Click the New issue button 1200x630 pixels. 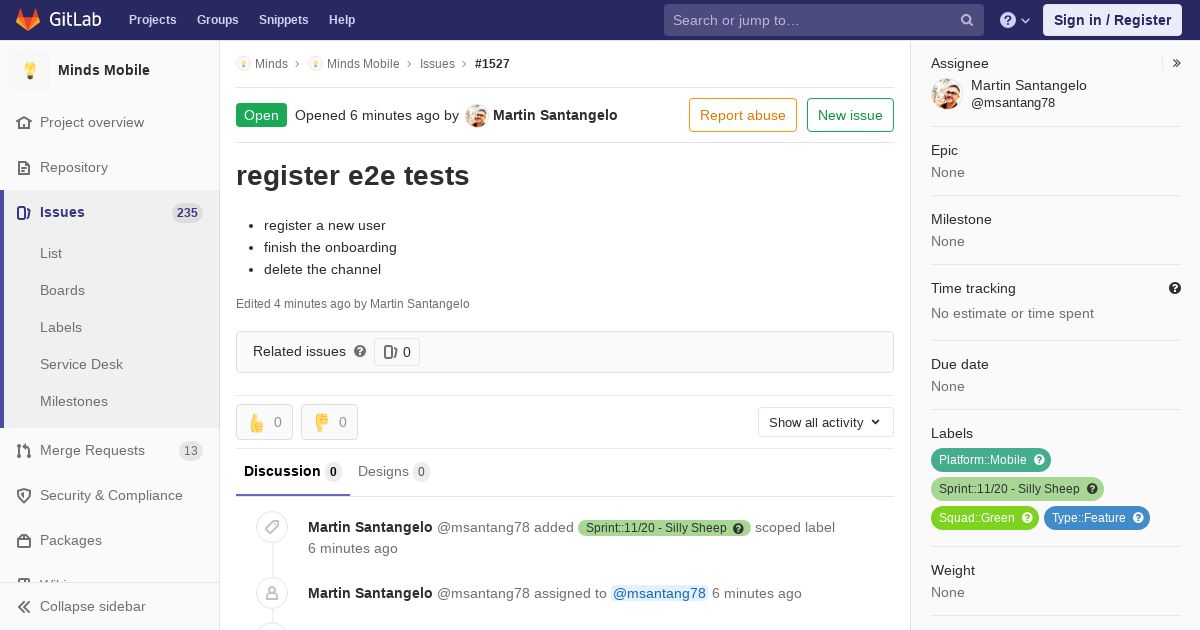click(850, 115)
